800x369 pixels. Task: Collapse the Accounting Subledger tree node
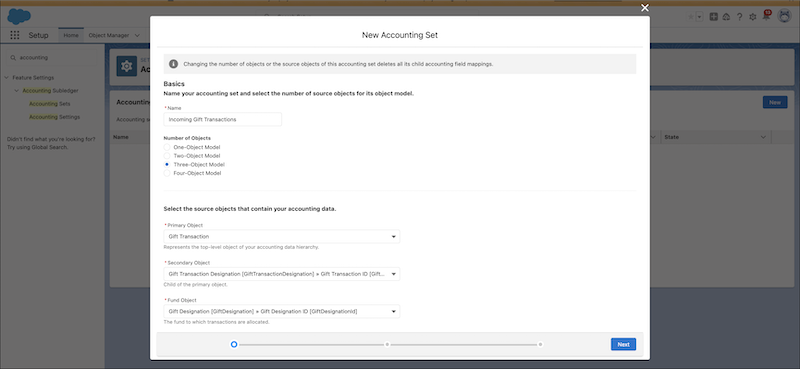click(17, 90)
